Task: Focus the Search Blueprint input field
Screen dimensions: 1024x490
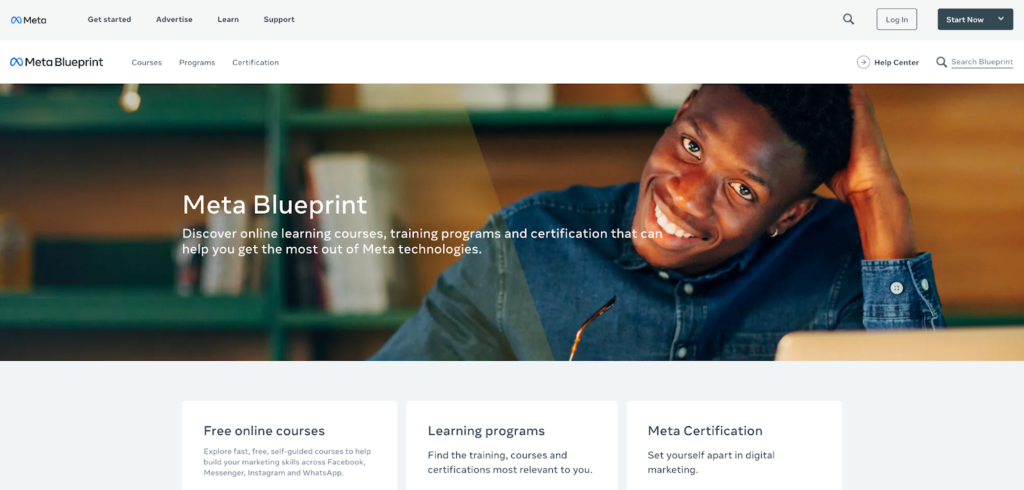Action: pyautogui.click(x=982, y=62)
